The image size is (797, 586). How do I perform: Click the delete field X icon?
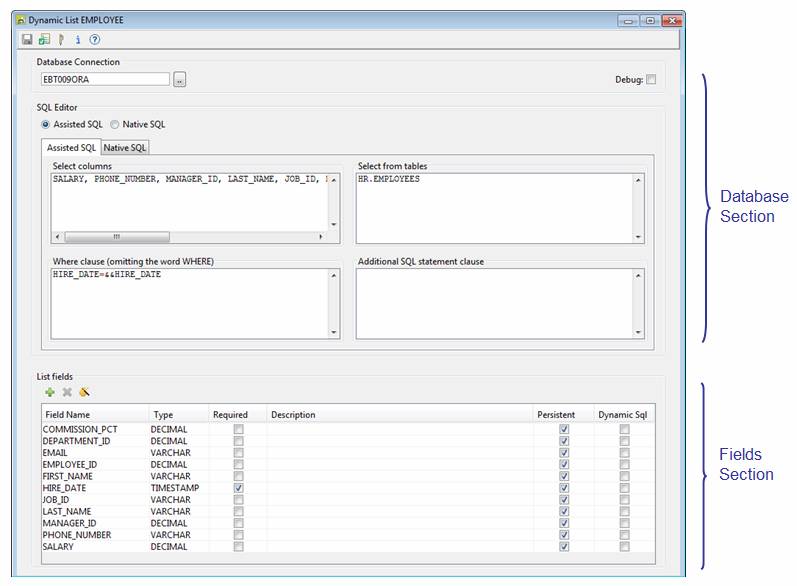[x=67, y=392]
